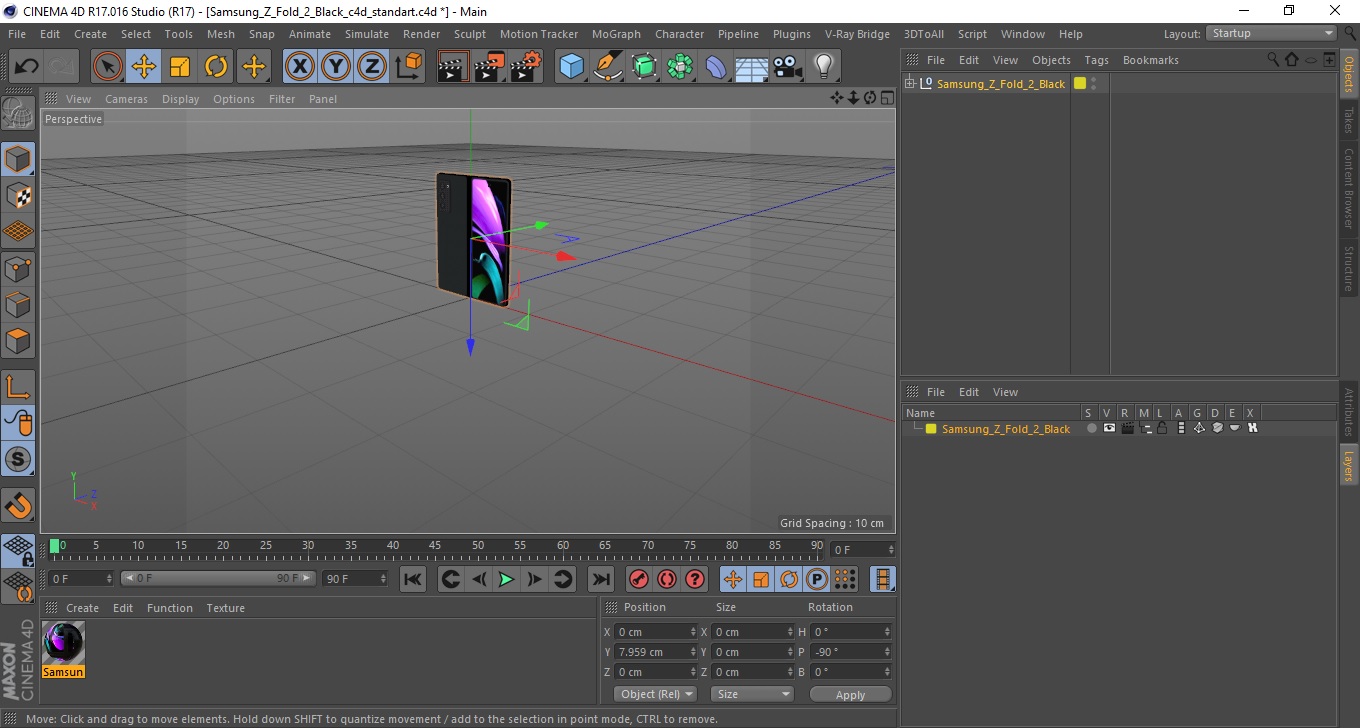This screenshot has width=1360, height=728.
Task: Click the Make Editable icon
Action: coord(18,113)
